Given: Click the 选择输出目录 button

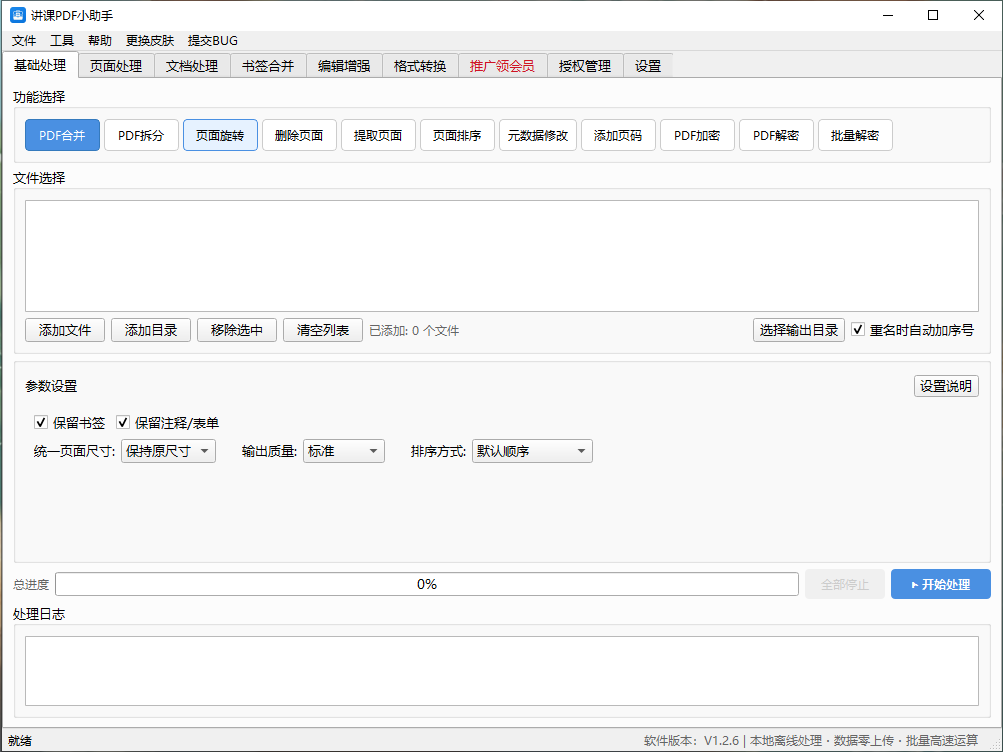Looking at the screenshot, I should (799, 331).
